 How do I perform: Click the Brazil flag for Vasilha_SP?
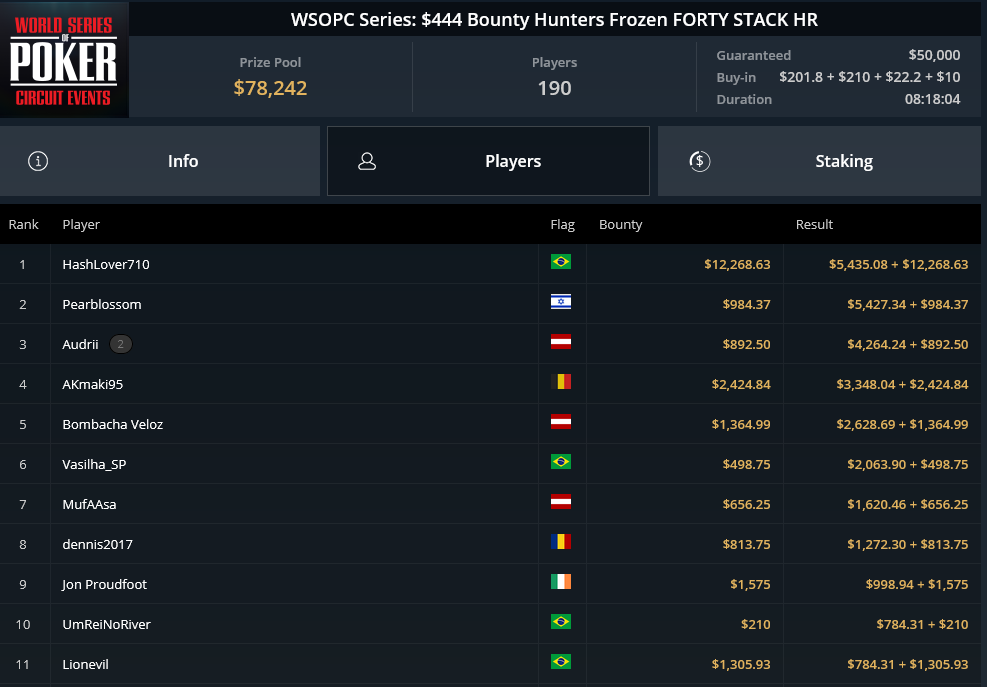pyautogui.click(x=561, y=462)
